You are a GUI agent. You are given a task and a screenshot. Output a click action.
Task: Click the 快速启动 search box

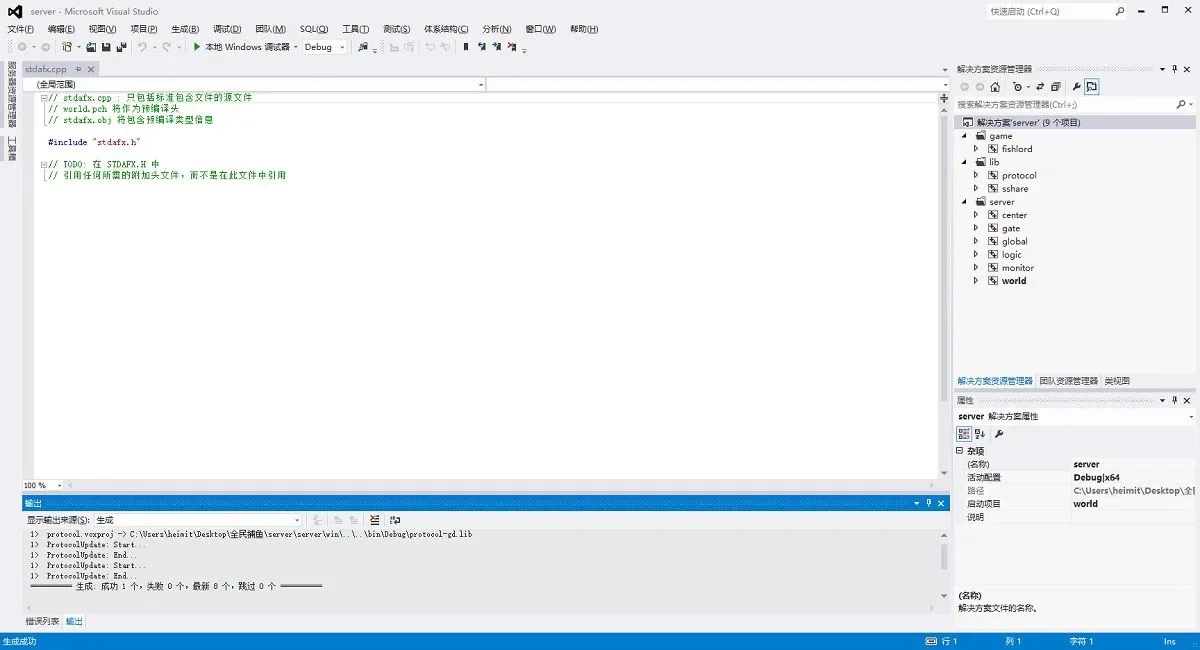[1056, 11]
